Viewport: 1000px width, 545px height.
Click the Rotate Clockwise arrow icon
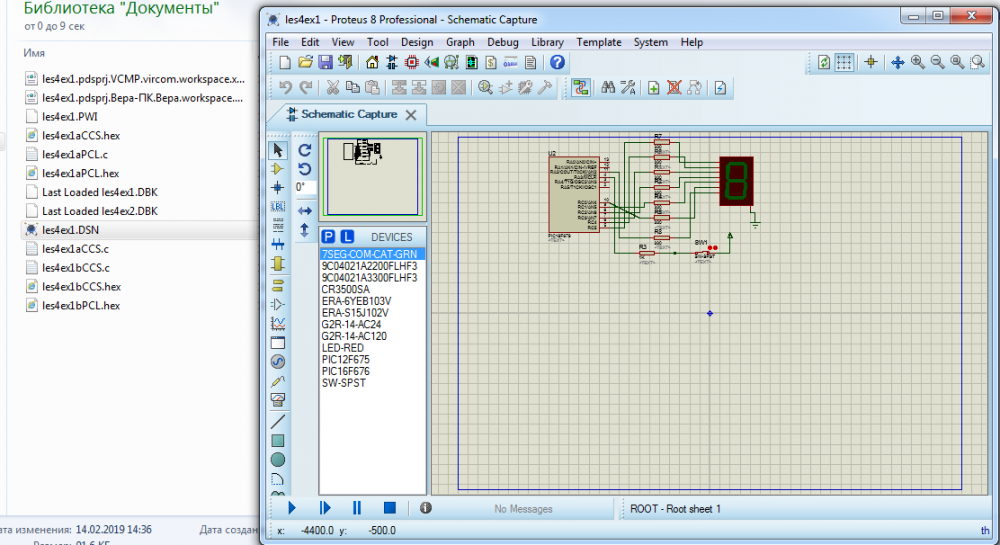(305, 149)
